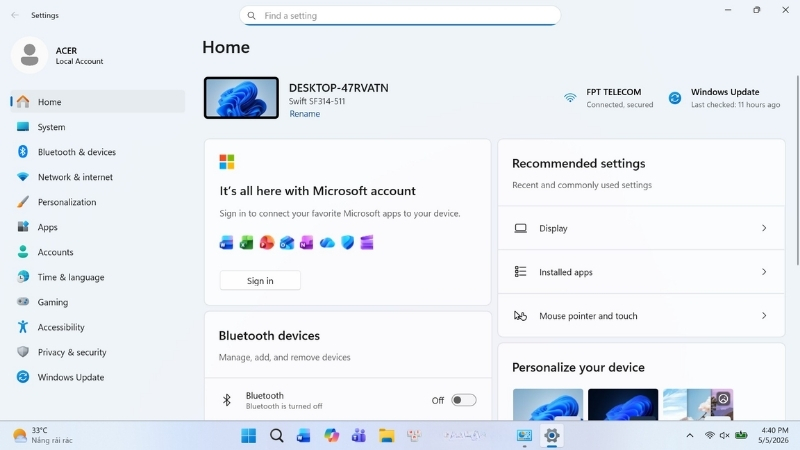The image size is (800, 450).
Task: Click the muted volume icon in system tray
Action: (x=724, y=435)
